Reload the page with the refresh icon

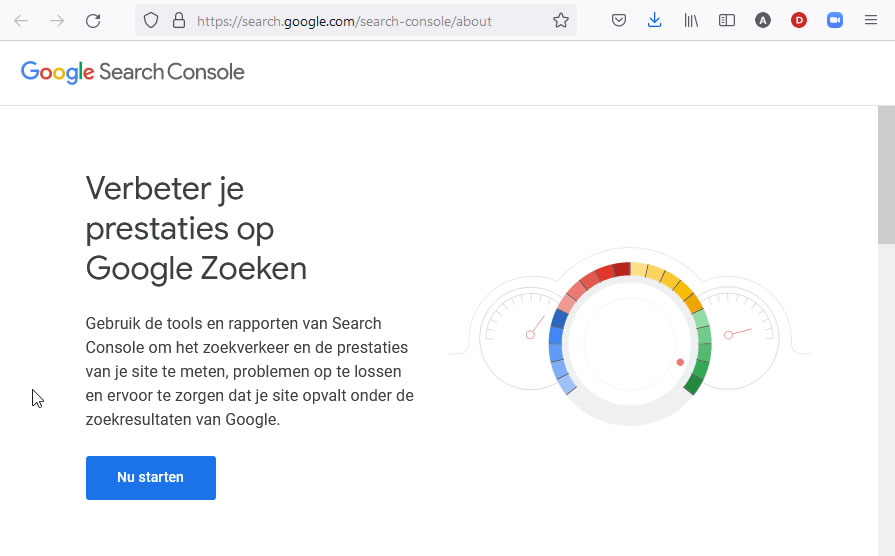pos(93,21)
